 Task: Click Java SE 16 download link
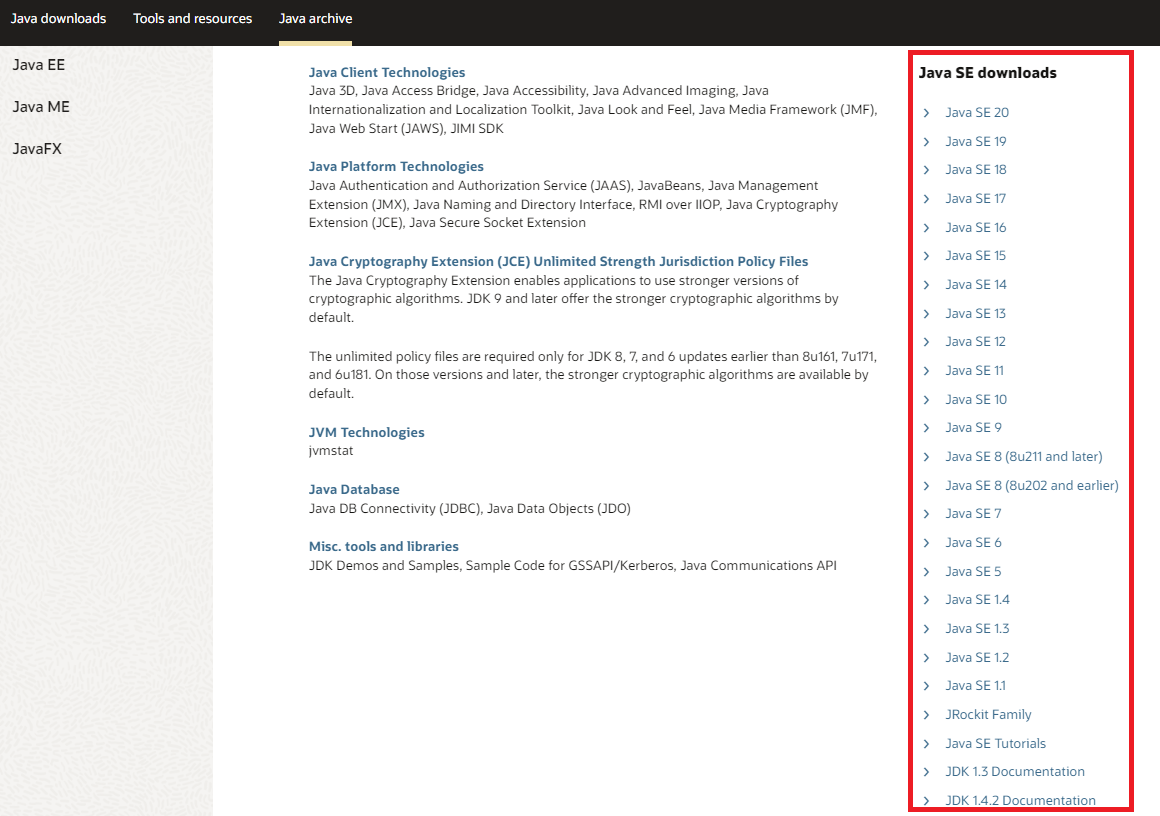[976, 227]
